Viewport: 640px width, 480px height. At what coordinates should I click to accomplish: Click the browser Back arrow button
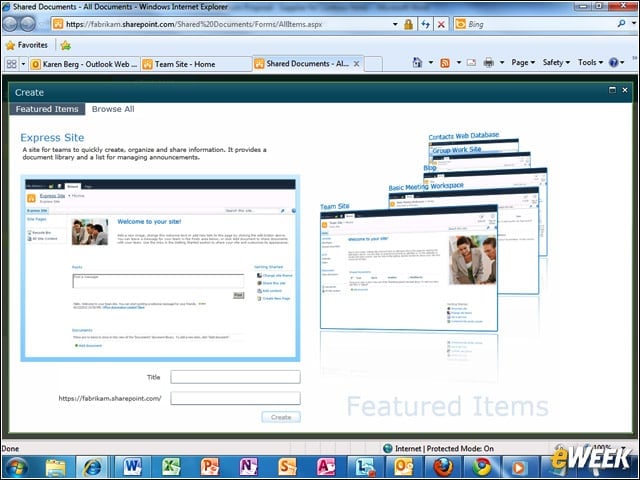(x=10, y=24)
